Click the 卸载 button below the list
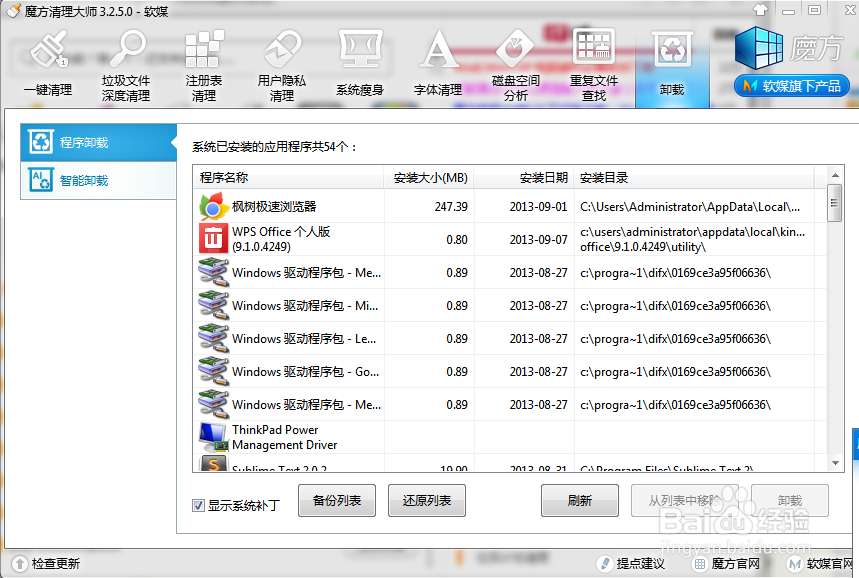 789,500
